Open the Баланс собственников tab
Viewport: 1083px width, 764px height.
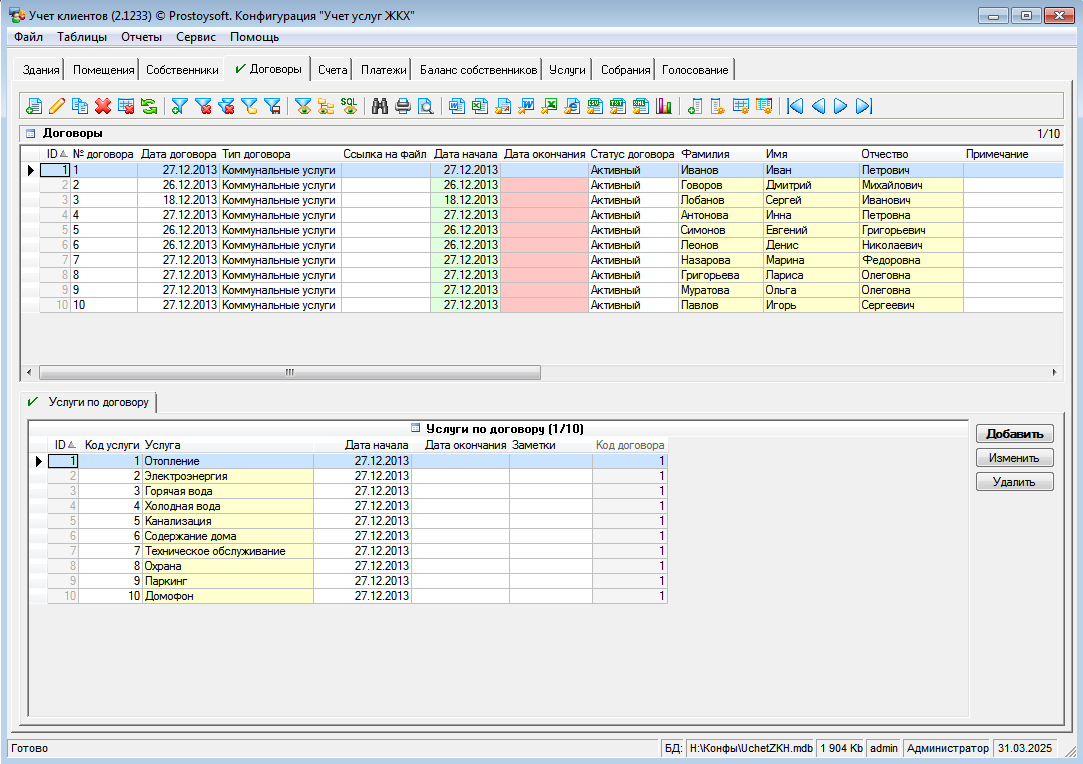[478, 70]
